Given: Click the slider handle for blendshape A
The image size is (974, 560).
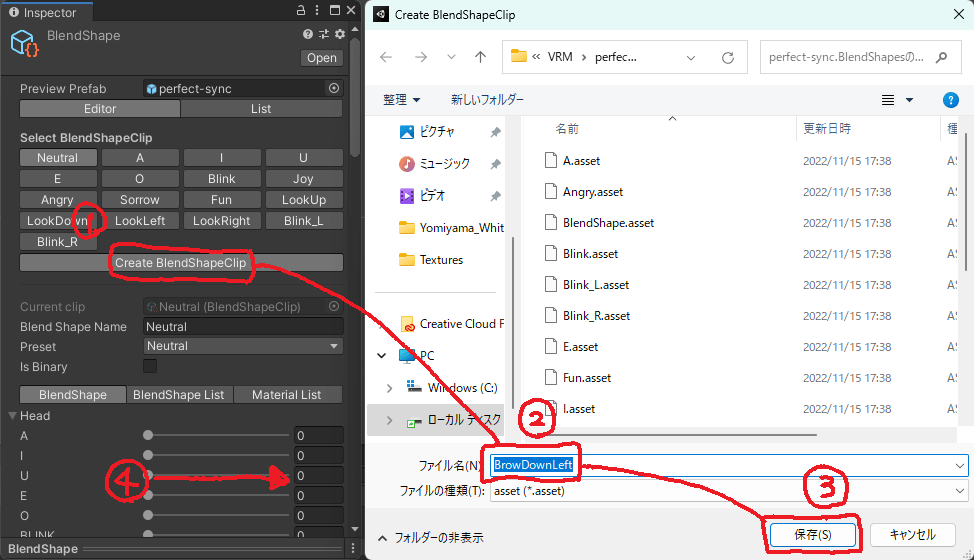Looking at the screenshot, I should (148, 436).
